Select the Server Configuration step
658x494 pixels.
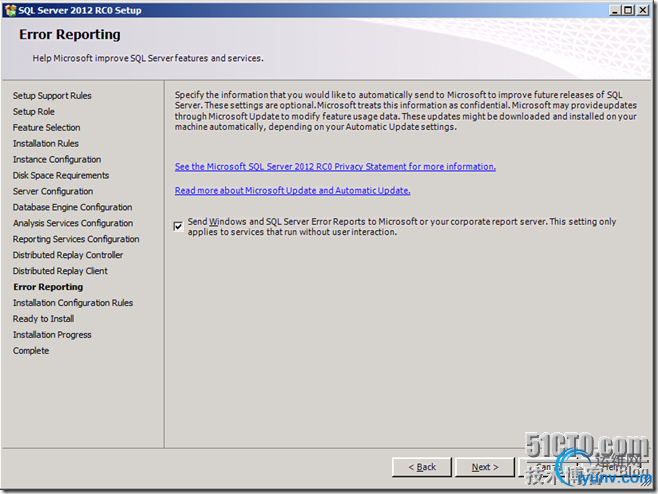click(53, 191)
